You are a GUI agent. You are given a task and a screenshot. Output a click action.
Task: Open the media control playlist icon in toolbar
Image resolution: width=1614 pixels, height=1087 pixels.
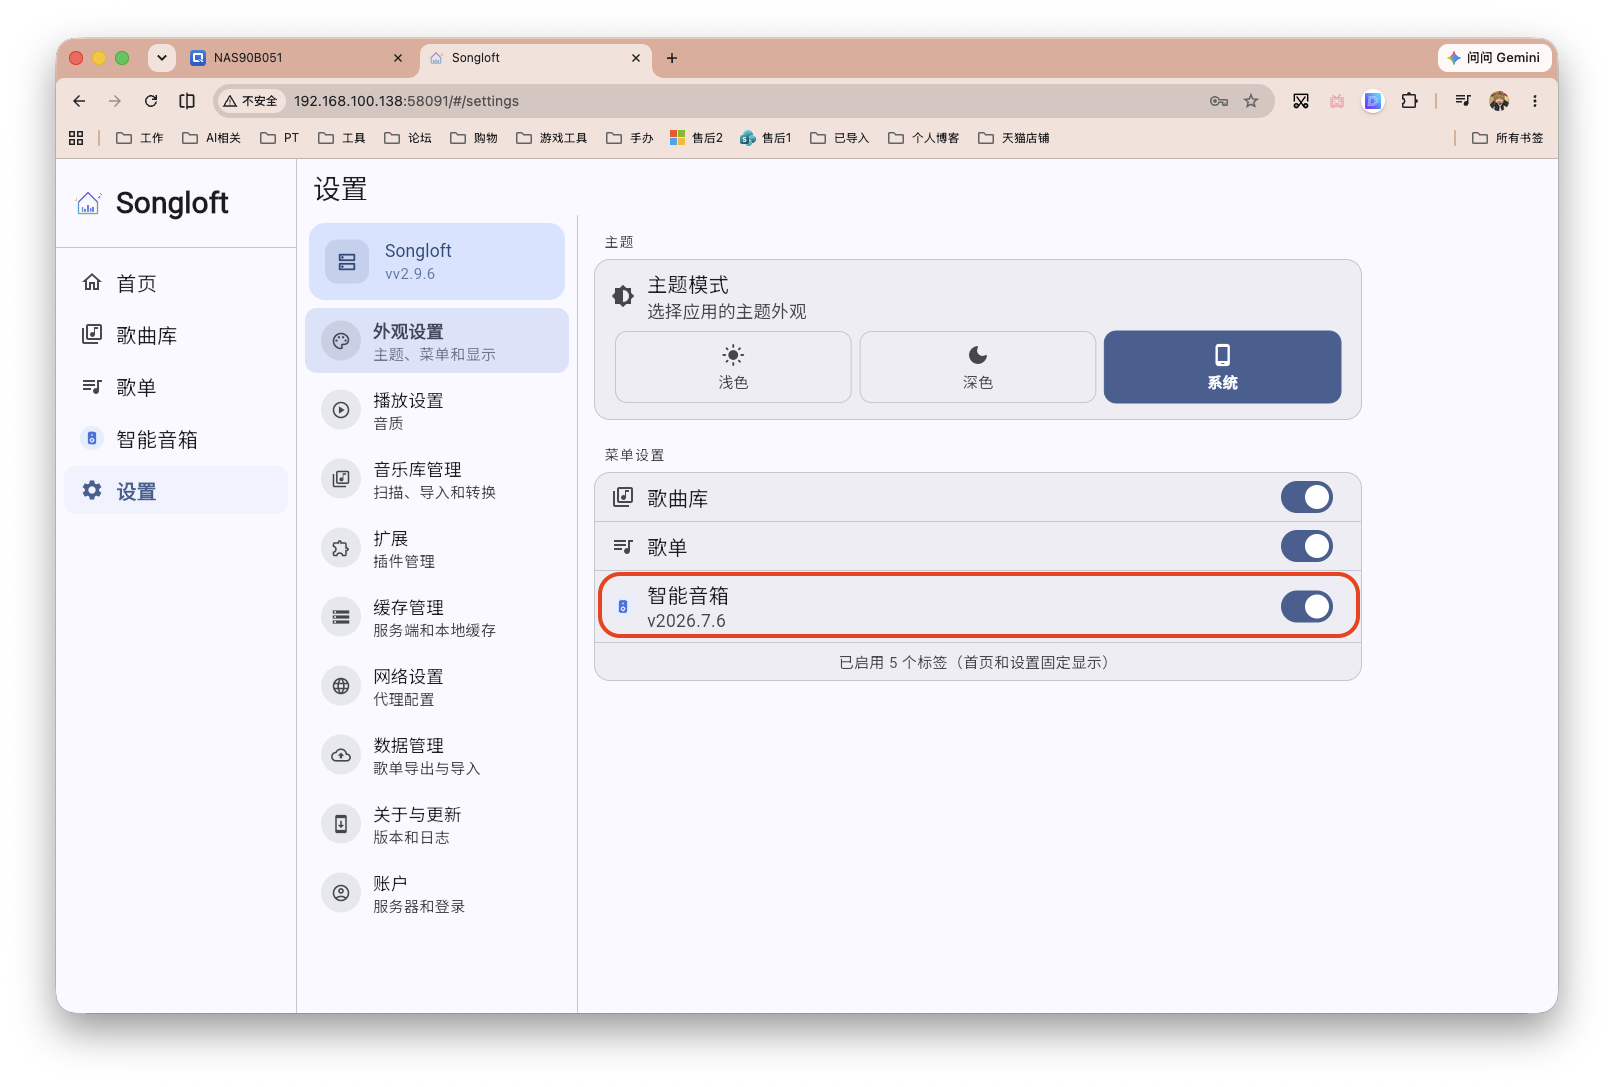point(1463,101)
